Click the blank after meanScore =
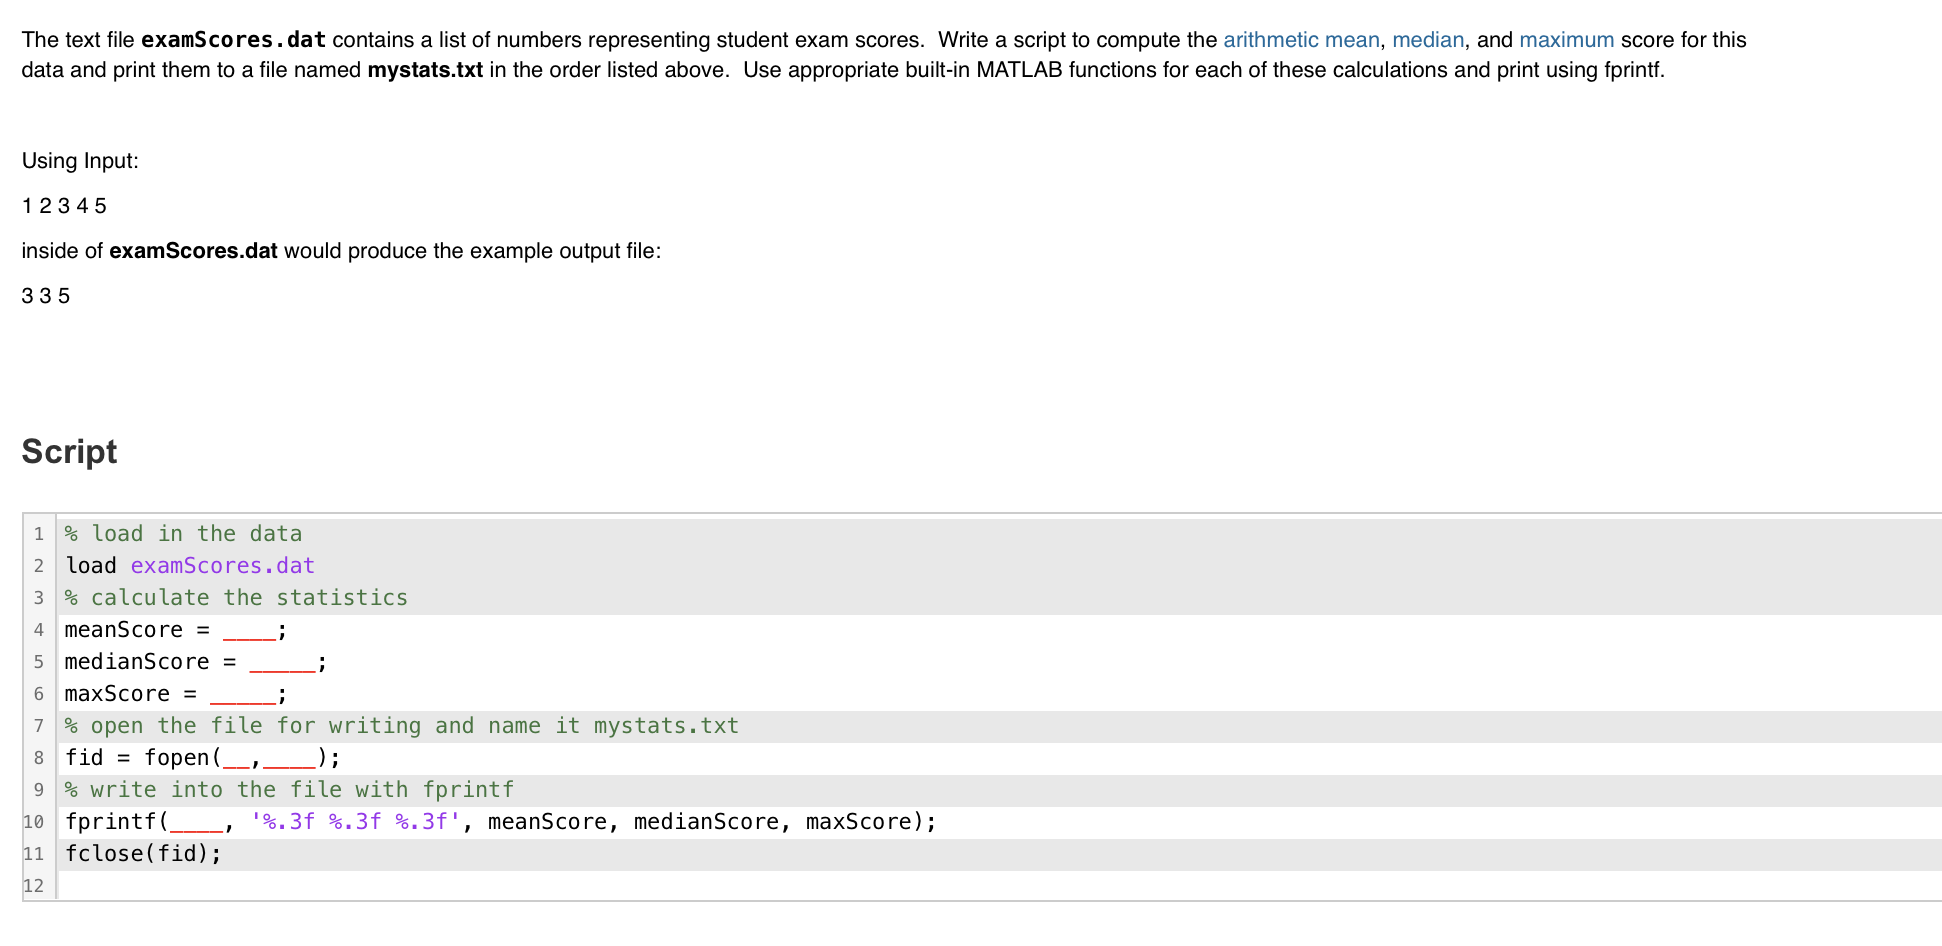Screen dimensions: 1942x946 click(x=247, y=629)
